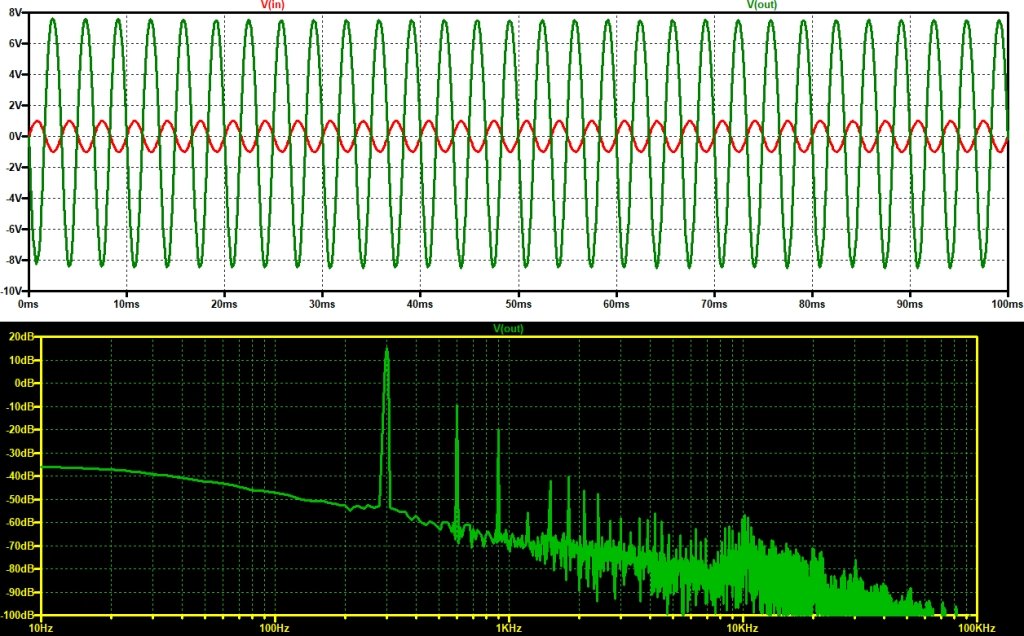Click the 80ms tick label on the time axis

(812, 301)
